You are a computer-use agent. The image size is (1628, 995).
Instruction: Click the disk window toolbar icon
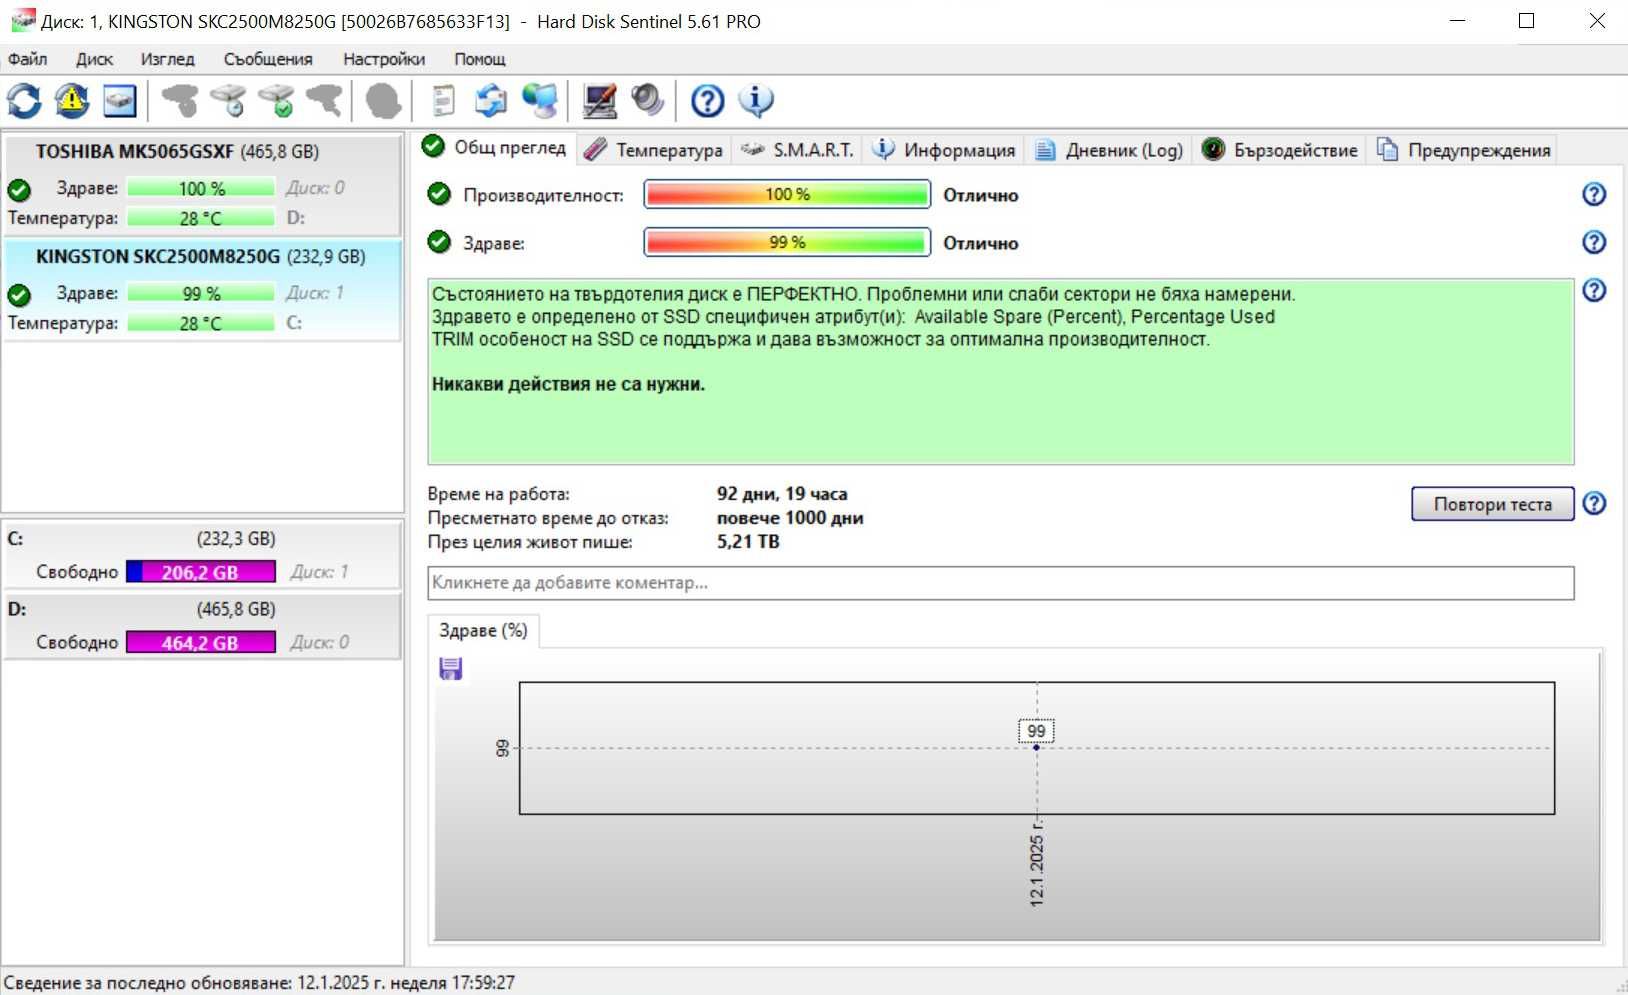pyautogui.click(x=119, y=100)
